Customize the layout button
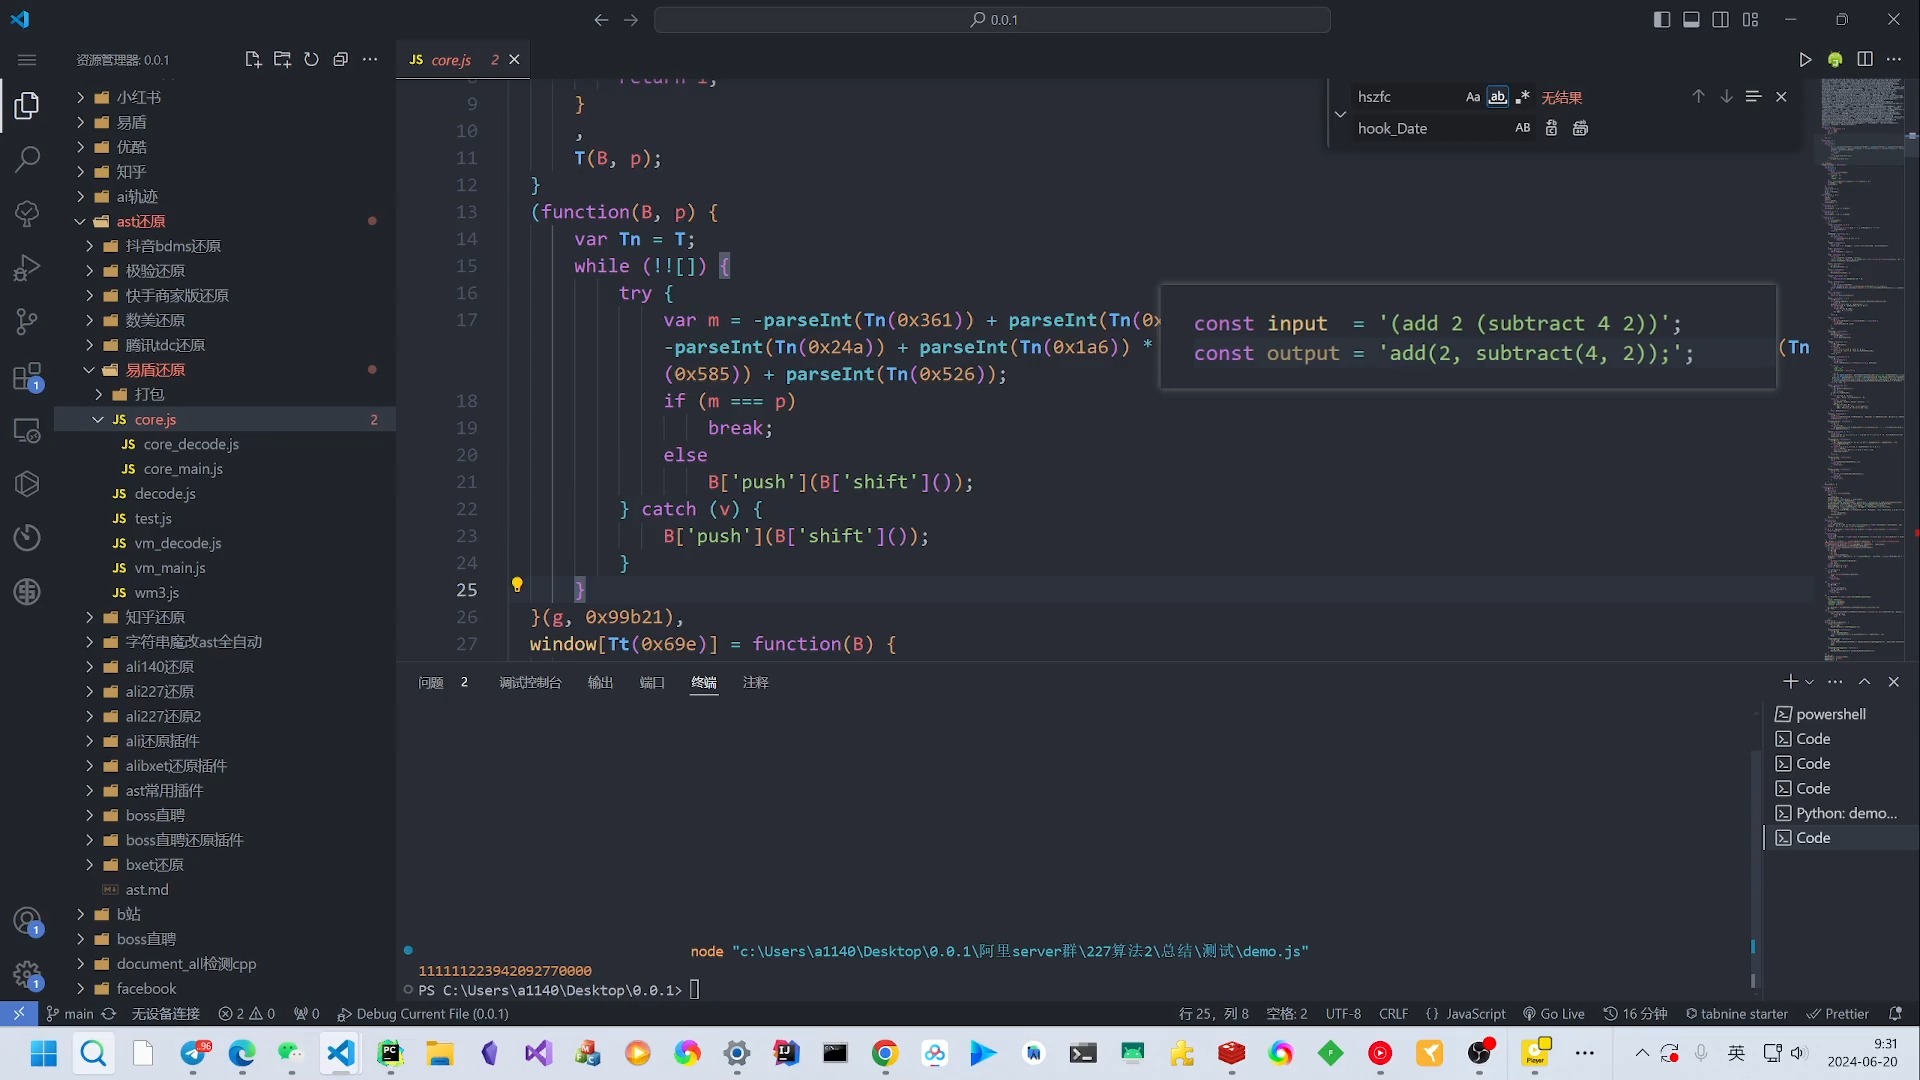 [1750, 20]
